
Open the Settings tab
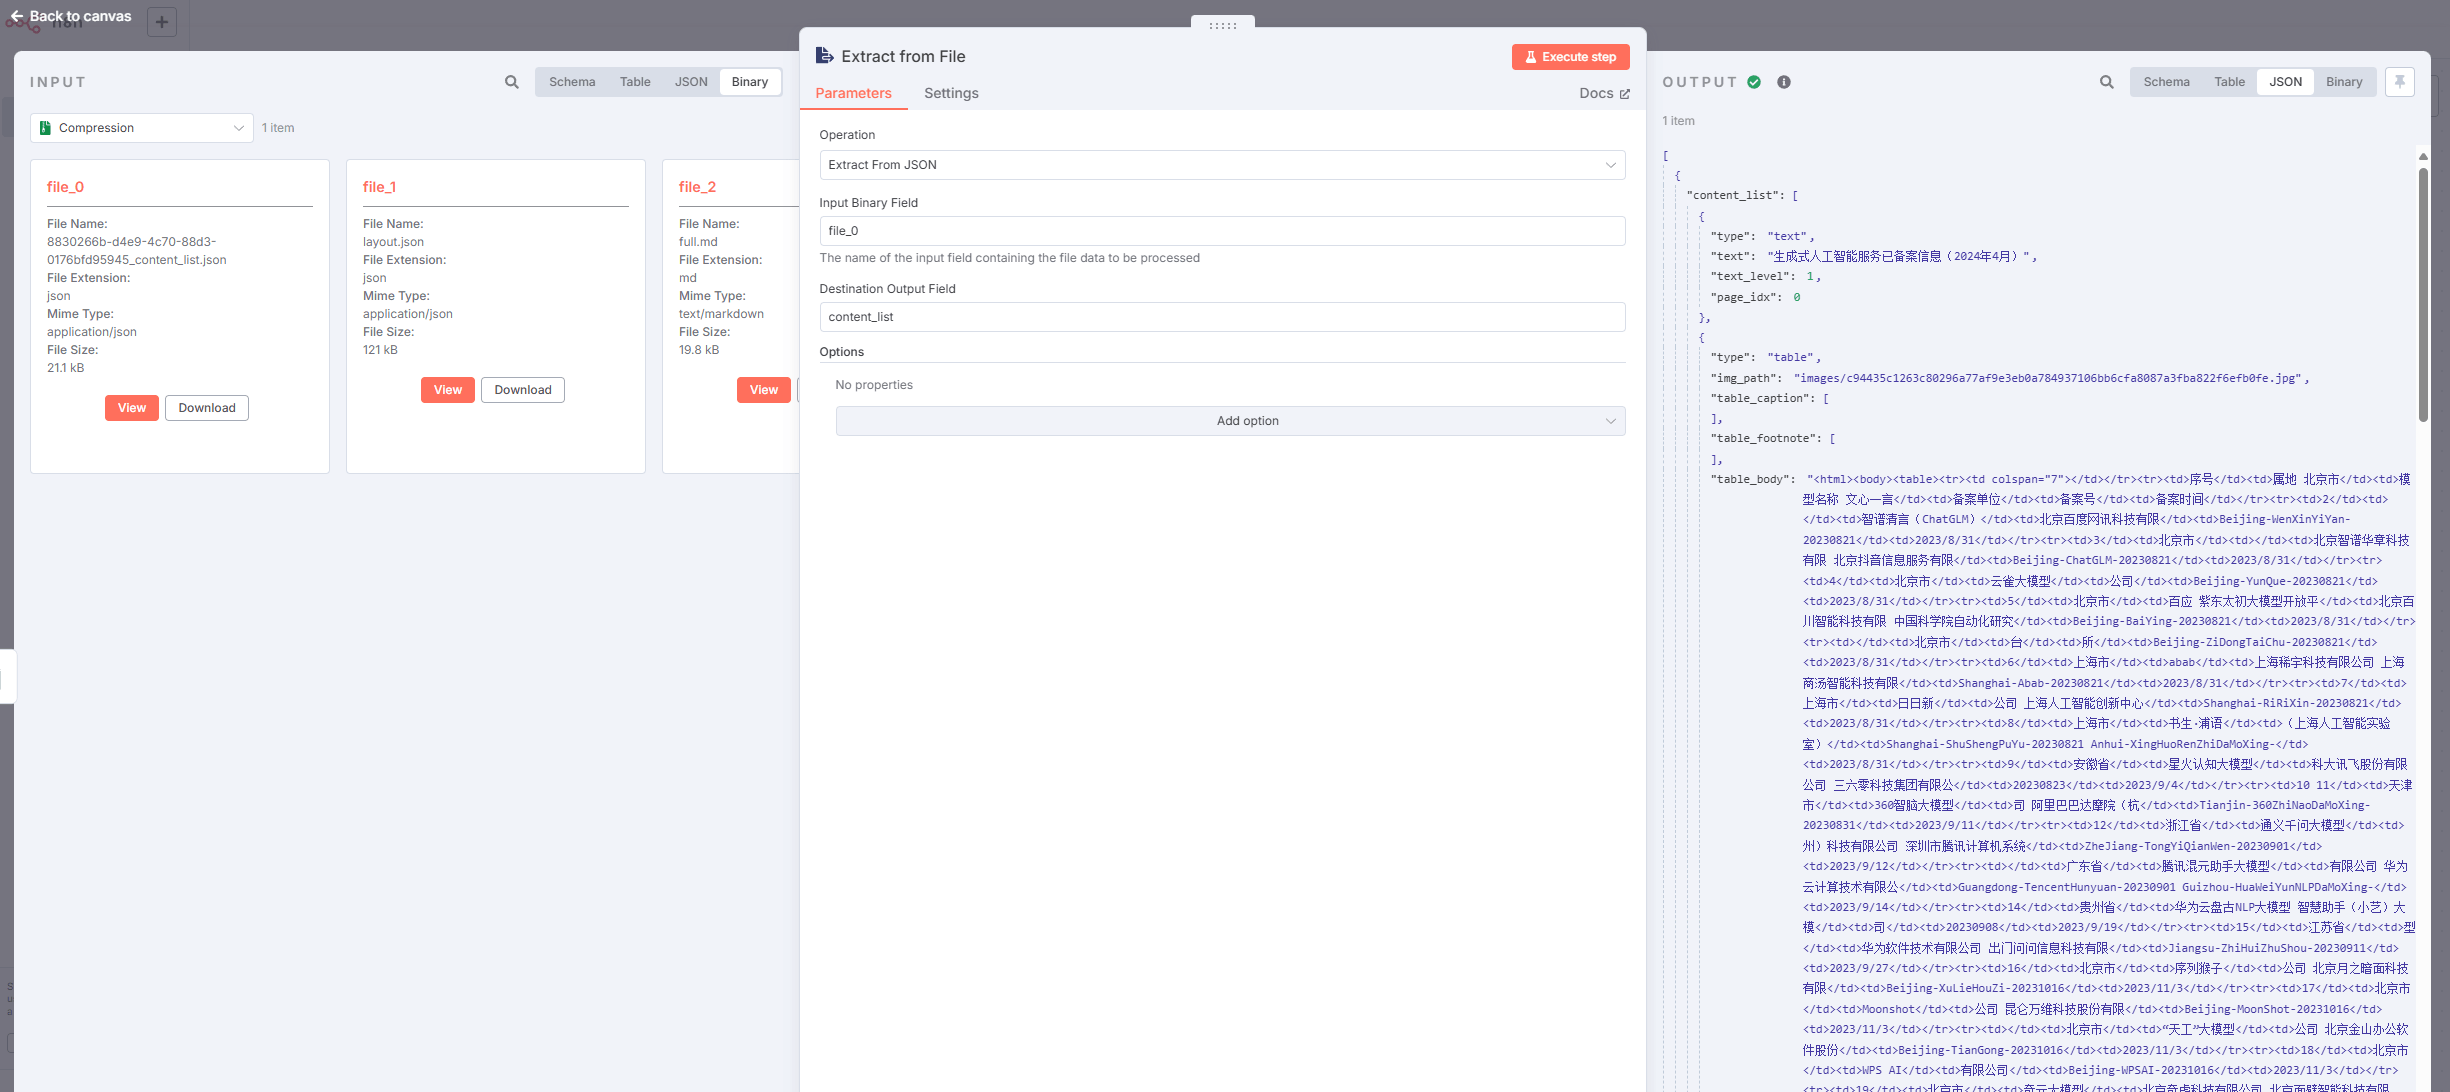(x=950, y=93)
